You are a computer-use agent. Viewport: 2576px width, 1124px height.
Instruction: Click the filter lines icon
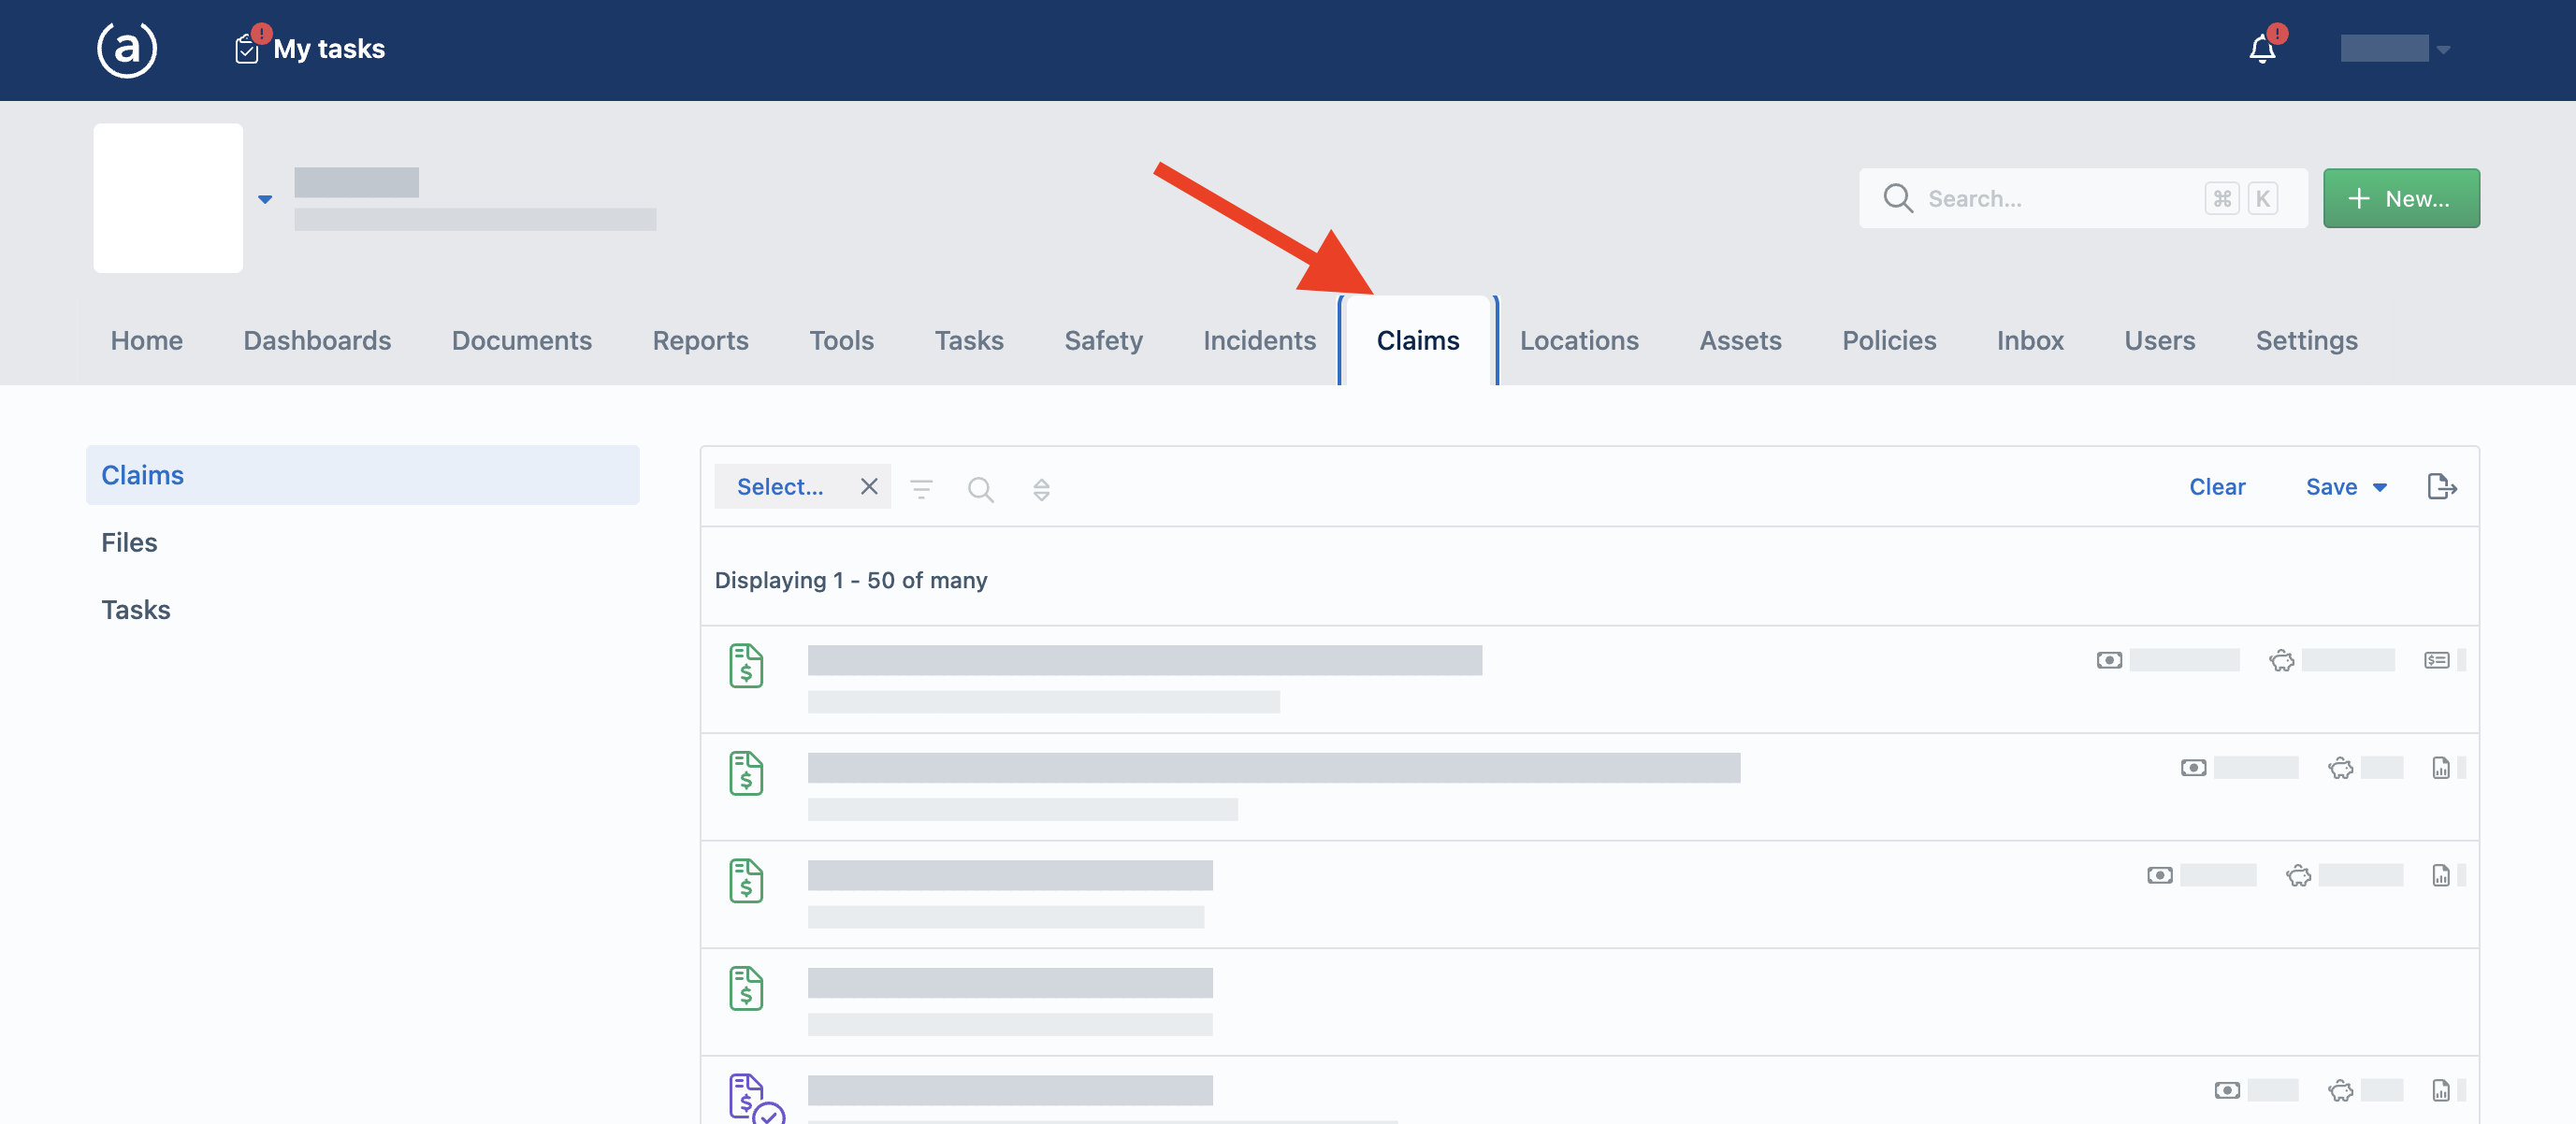[921, 489]
